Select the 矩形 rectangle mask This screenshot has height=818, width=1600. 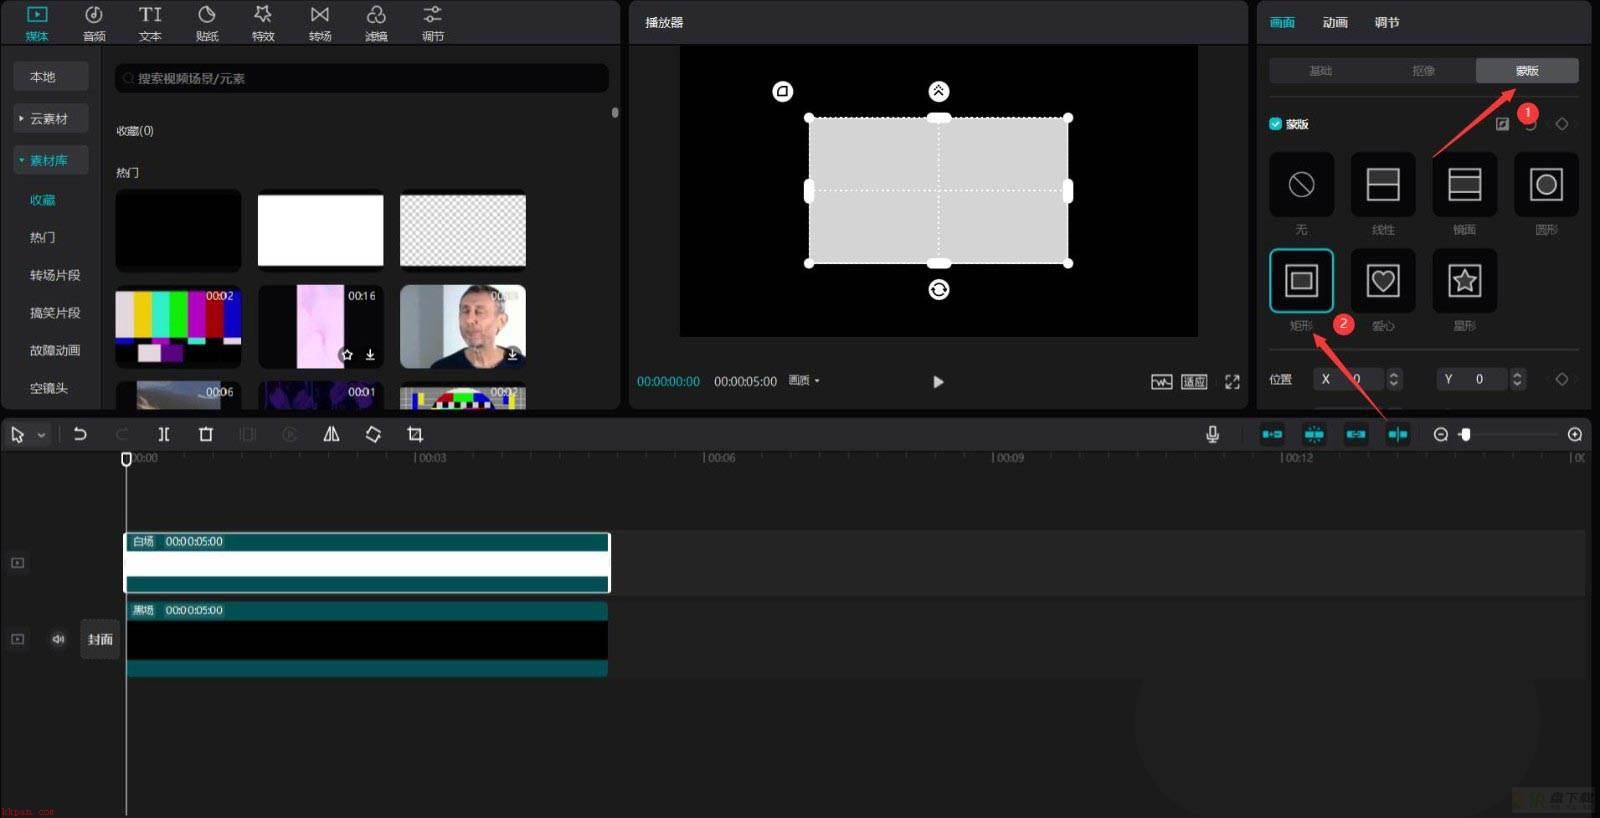coord(1301,281)
